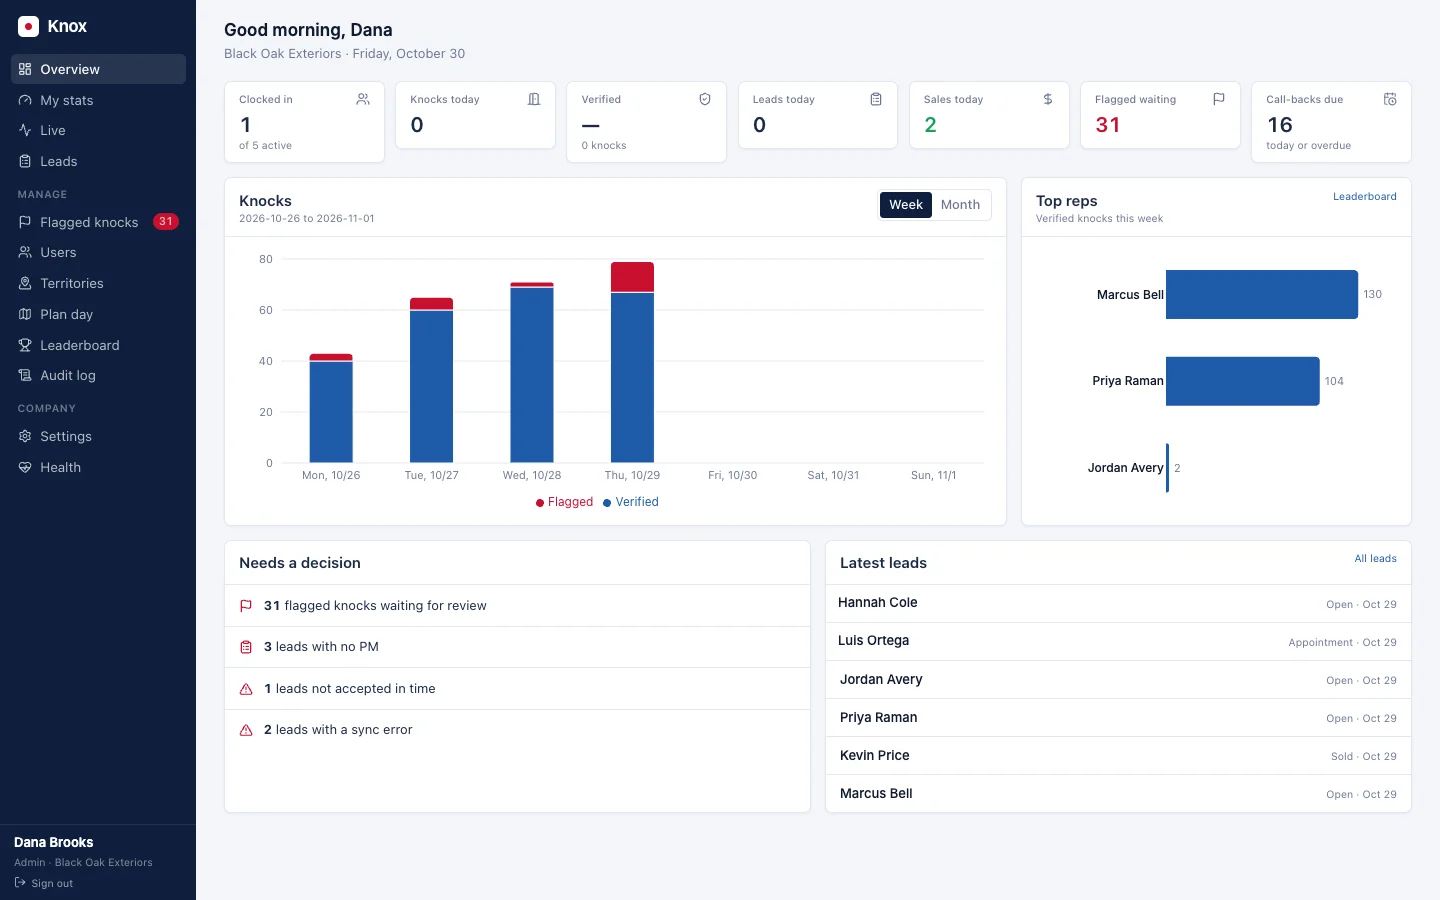Open the Overview page in sidebar
Image resolution: width=1440 pixels, height=900 pixels.
(98, 69)
